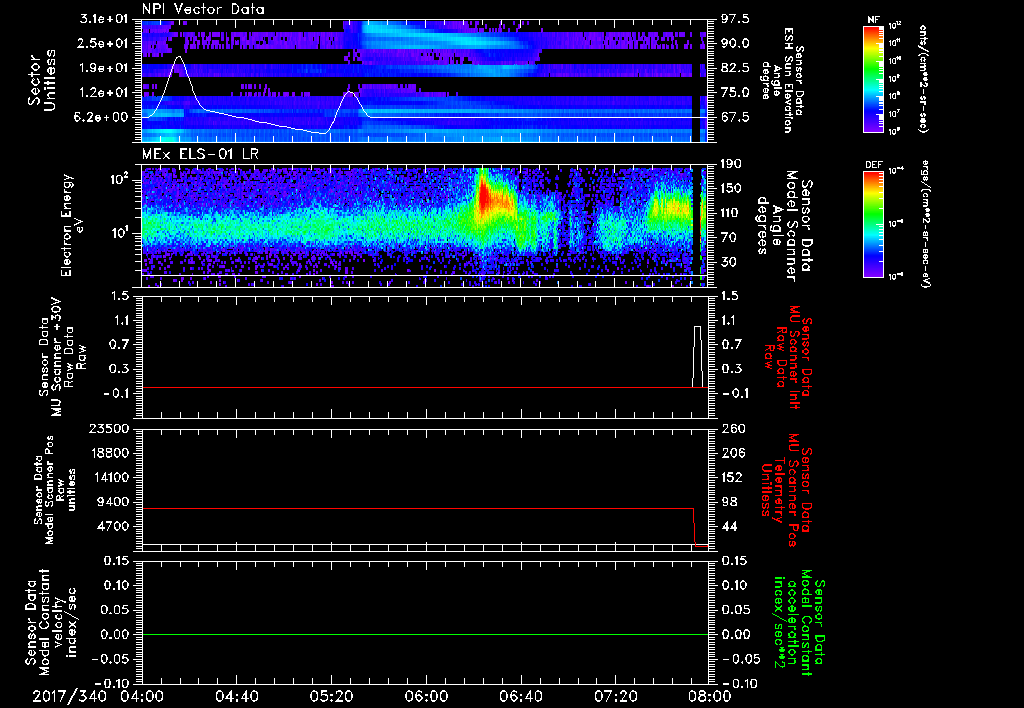Viewport: 1024px width, 708px height.
Task: Click the 152 telemetry tick label
Action: pyautogui.click(x=731, y=477)
